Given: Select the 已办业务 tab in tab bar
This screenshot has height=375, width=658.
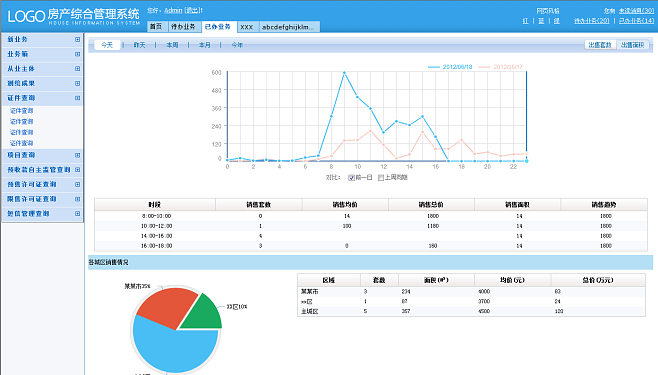Looking at the screenshot, I should pos(219,27).
